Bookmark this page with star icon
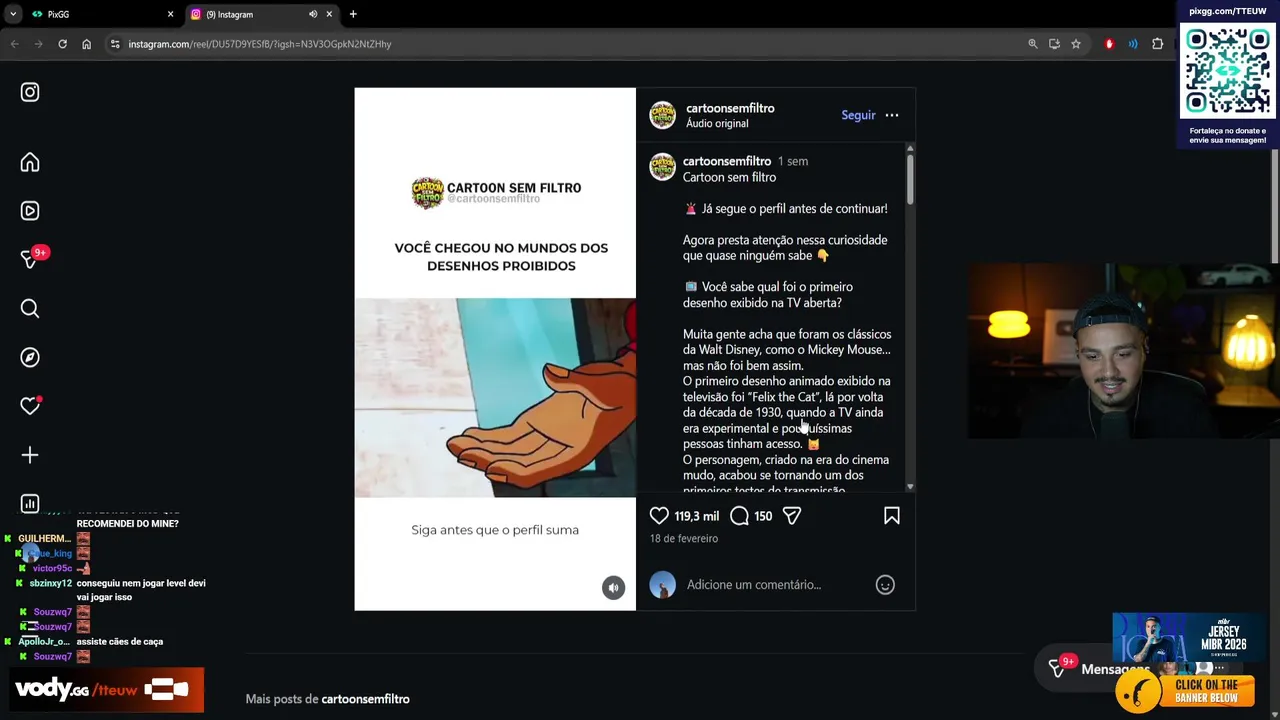The width and height of the screenshot is (1280, 720). point(1076,44)
